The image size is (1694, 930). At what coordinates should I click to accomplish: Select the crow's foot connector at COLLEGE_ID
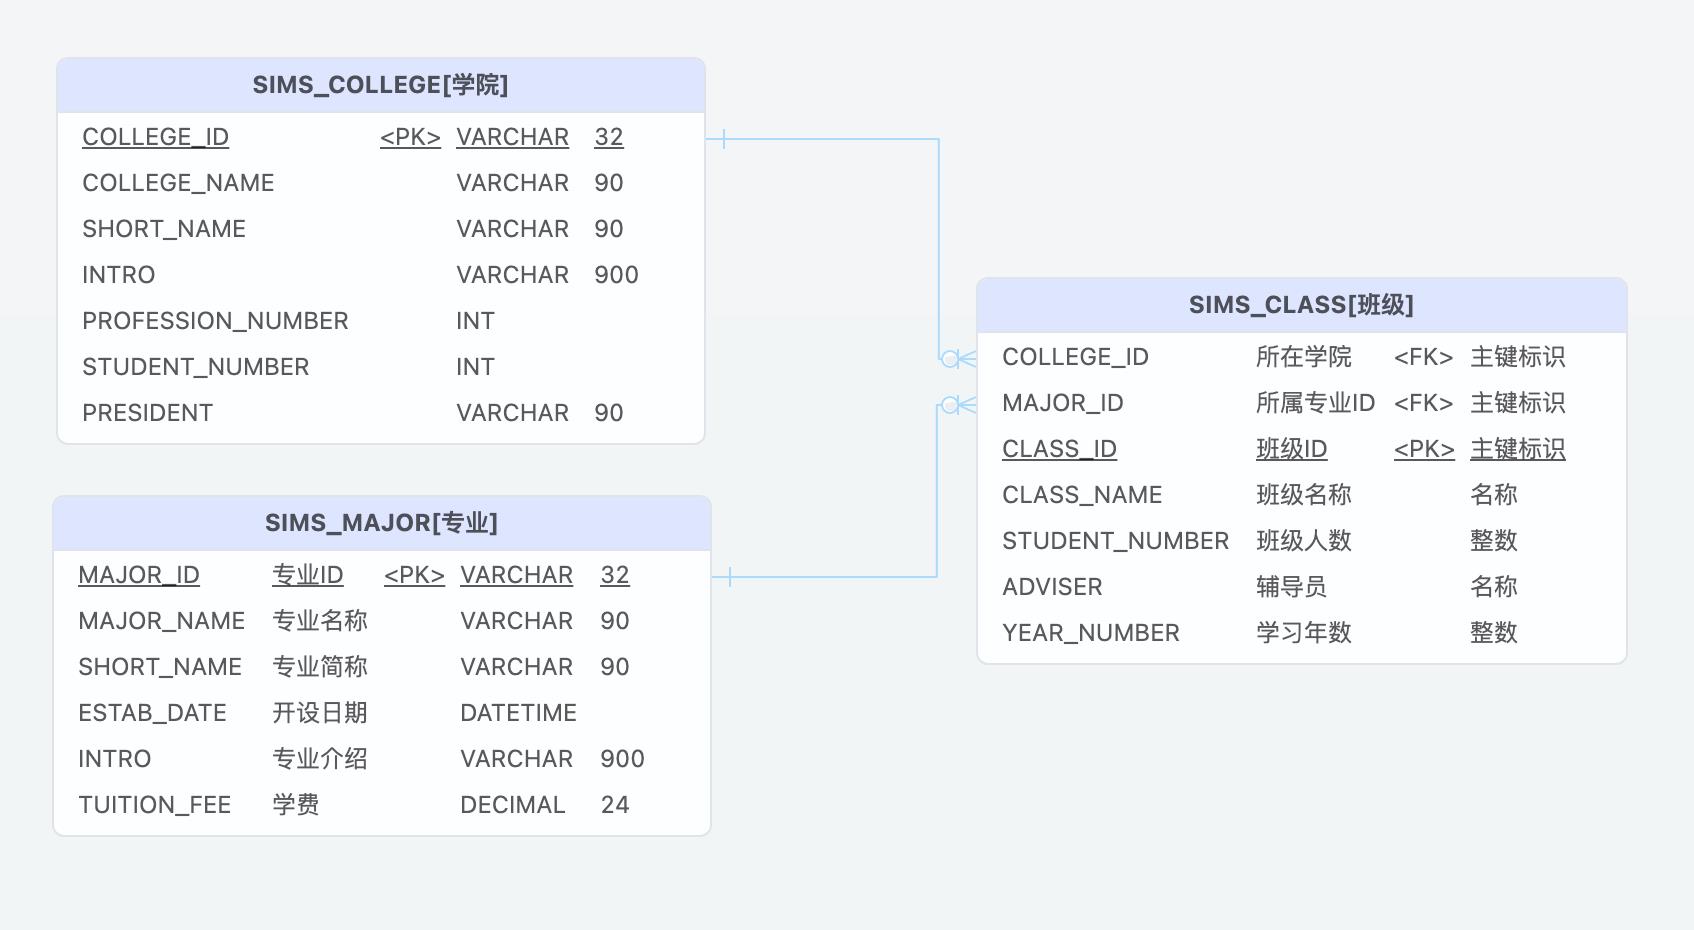pos(957,358)
